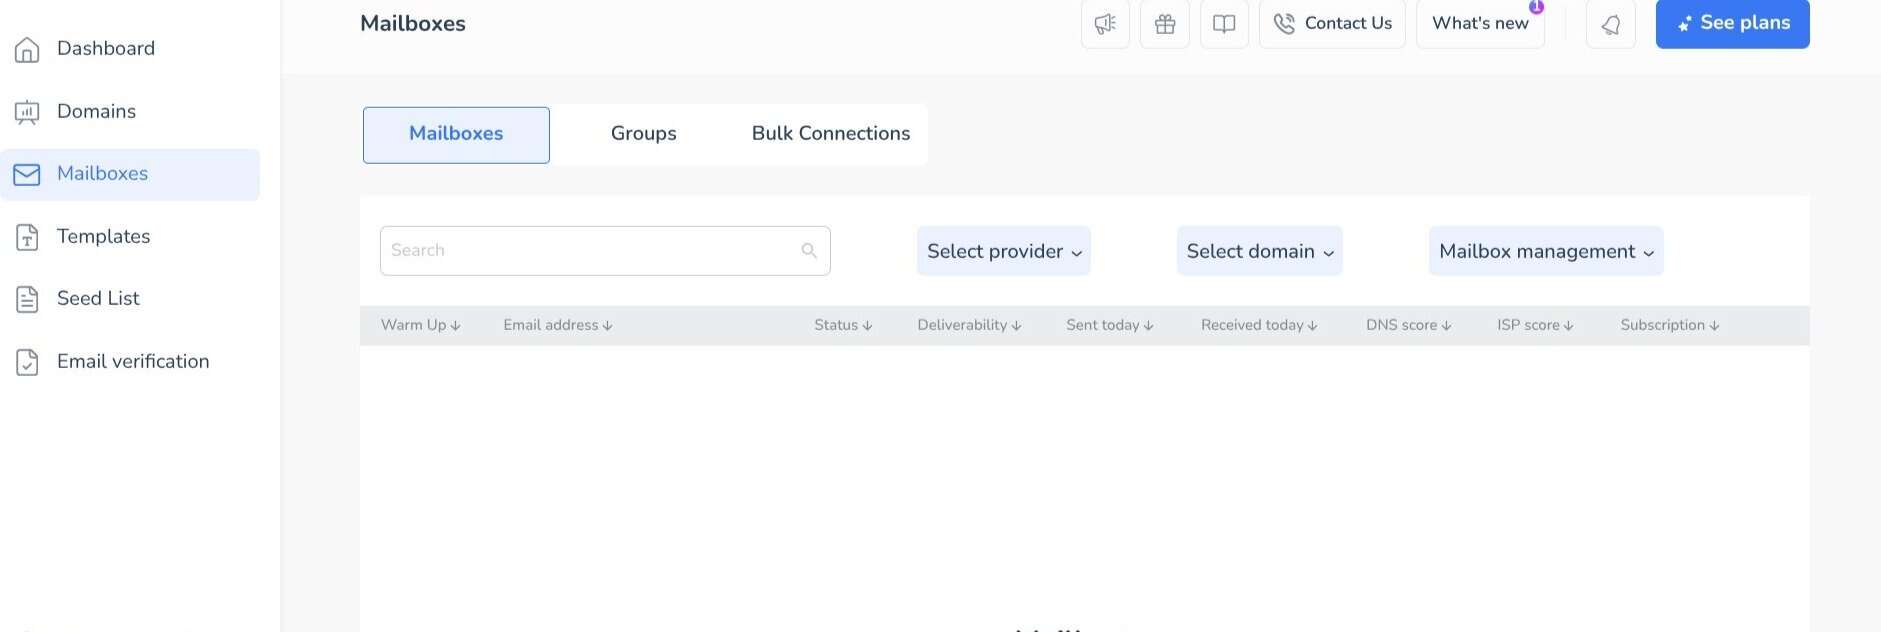
Task: Click the Contact Us button
Action: [x=1332, y=24]
